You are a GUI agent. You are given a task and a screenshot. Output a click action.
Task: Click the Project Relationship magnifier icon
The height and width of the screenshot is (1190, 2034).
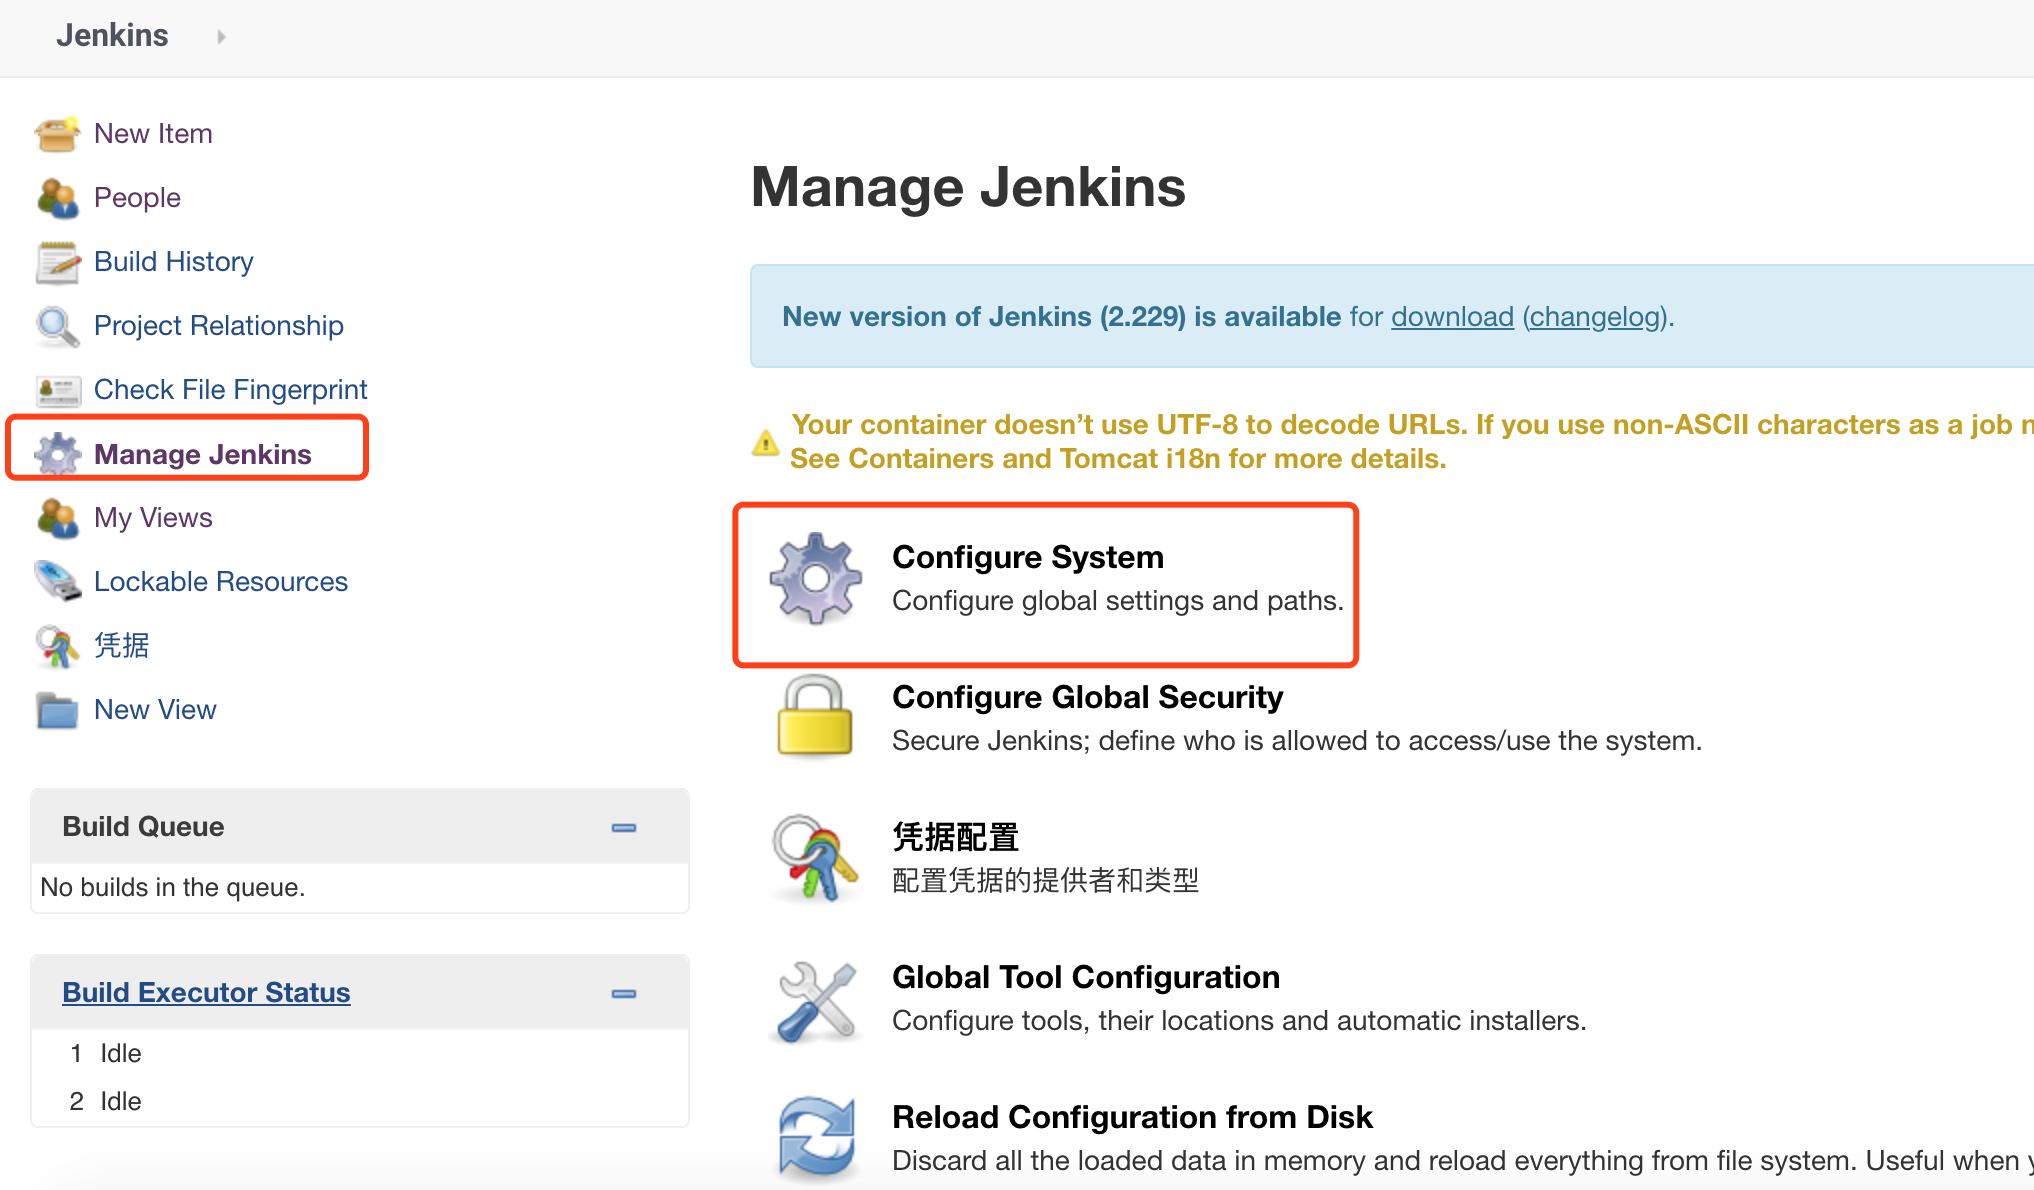57,326
